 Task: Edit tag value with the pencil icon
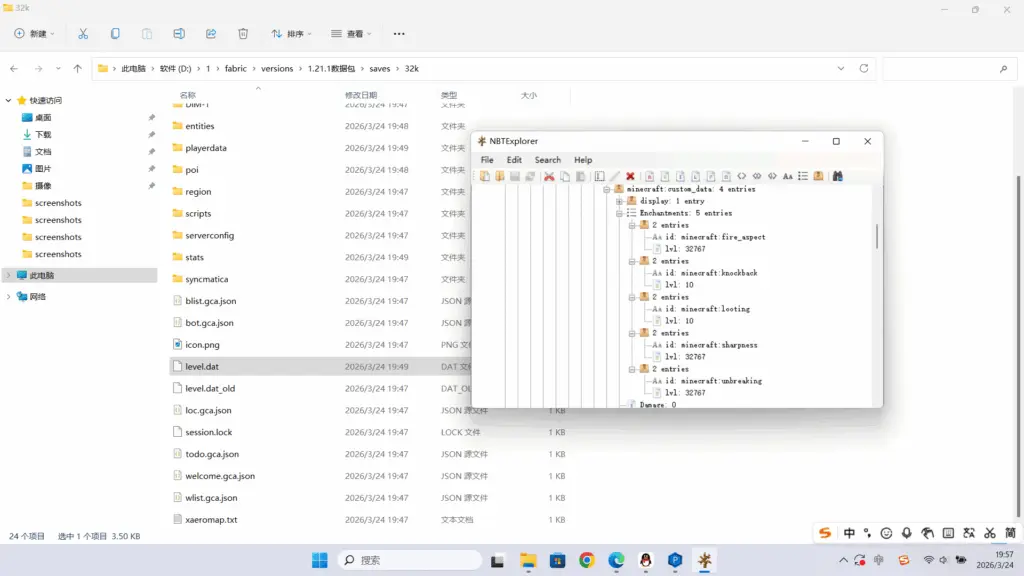[615, 176]
